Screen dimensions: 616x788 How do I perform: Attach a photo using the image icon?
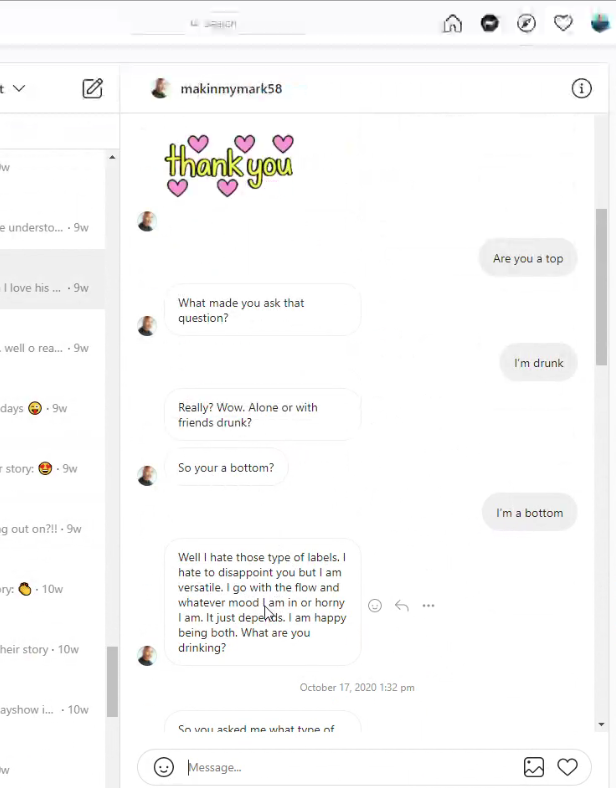(x=534, y=767)
